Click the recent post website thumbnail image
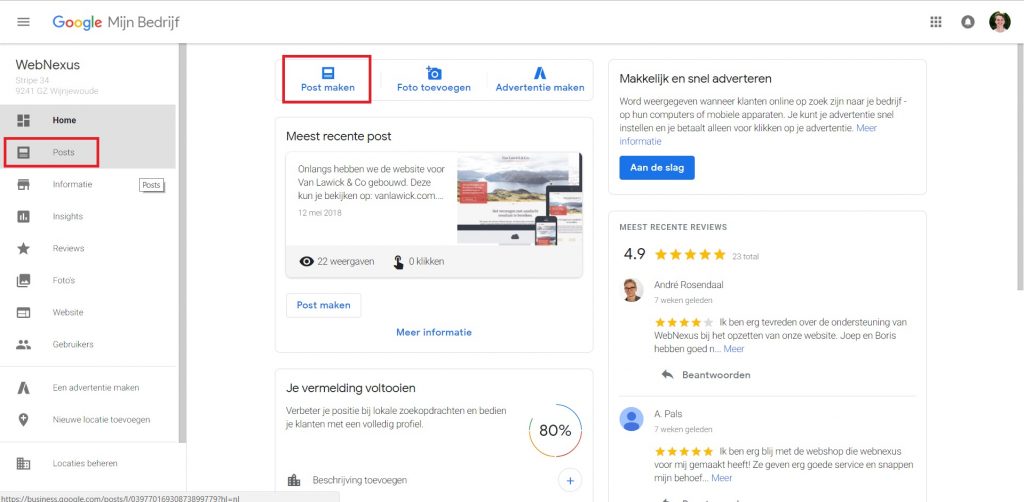Image resolution: width=1024 pixels, height=502 pixels. pos(519,199)
